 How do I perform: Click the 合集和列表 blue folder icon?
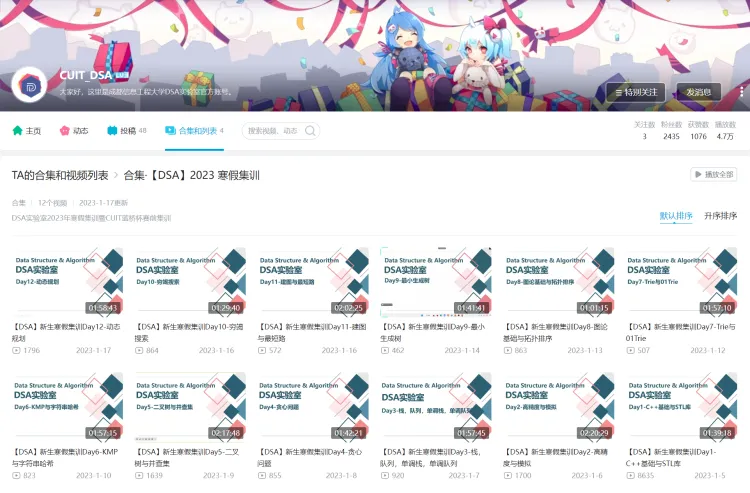pyautogui.click(x=170, y=131)
